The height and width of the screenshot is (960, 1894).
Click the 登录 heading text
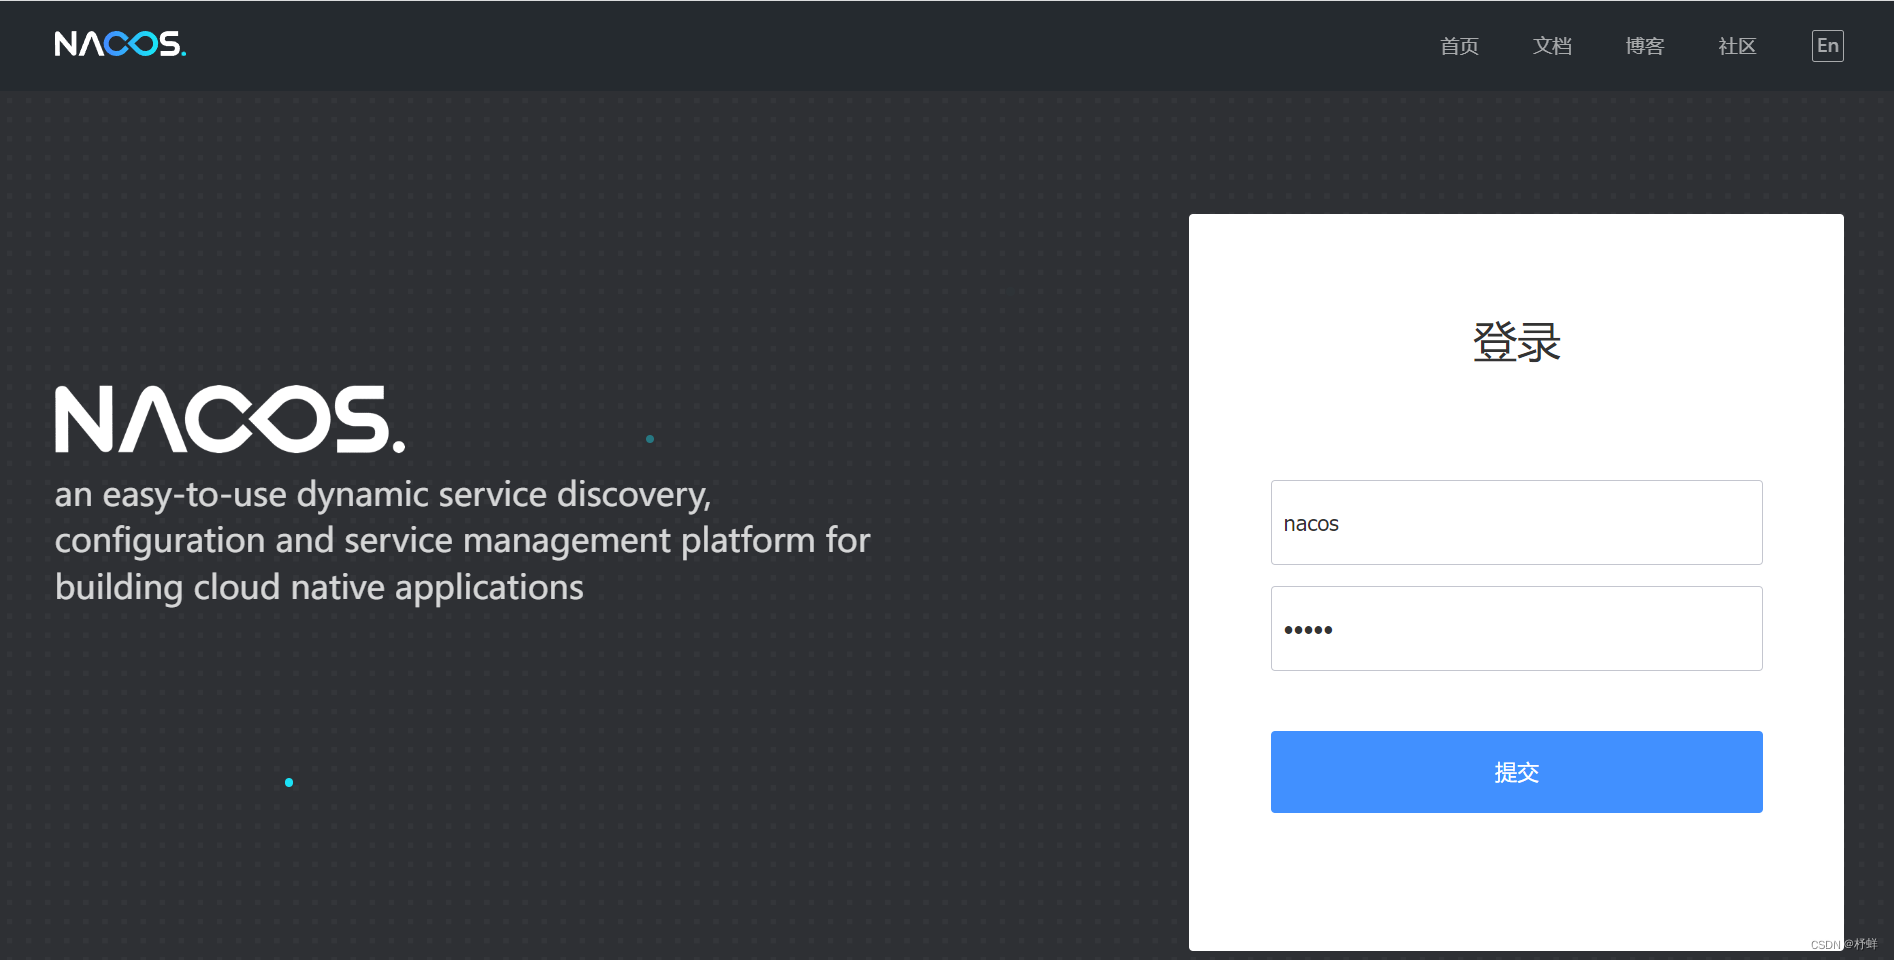pyautogui.click(x=1516, y=342)
